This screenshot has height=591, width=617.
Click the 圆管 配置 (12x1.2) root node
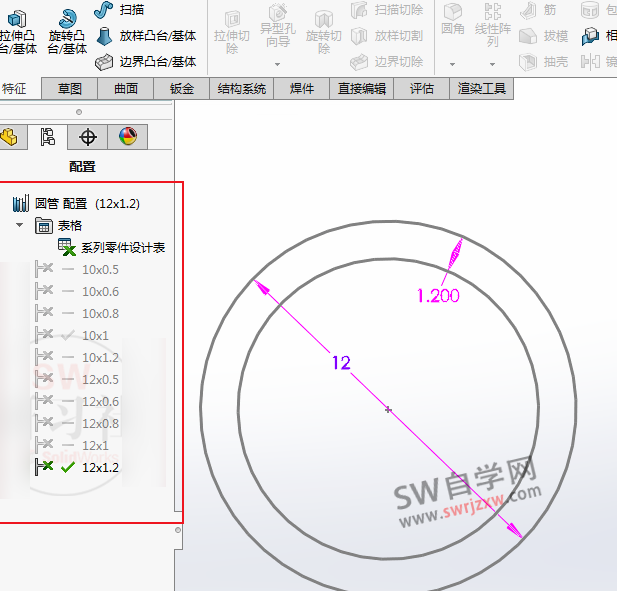click(76, 203)
